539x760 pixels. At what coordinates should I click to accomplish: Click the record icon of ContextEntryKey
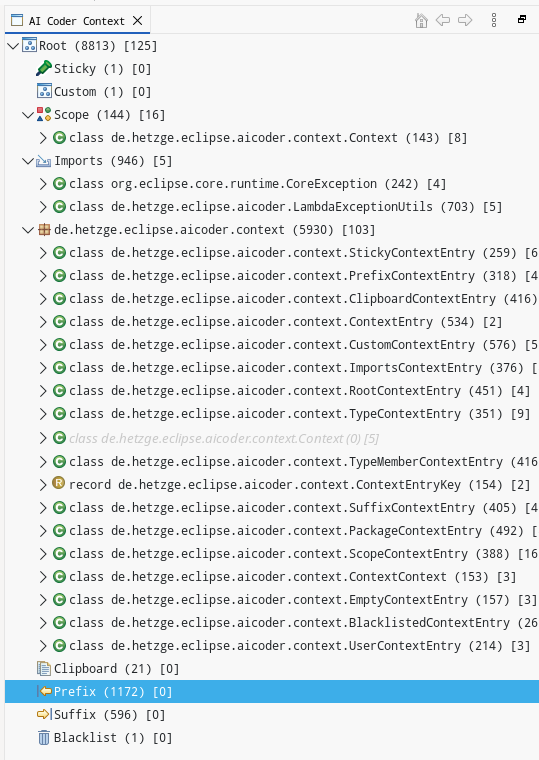click(x=59, y=483)
